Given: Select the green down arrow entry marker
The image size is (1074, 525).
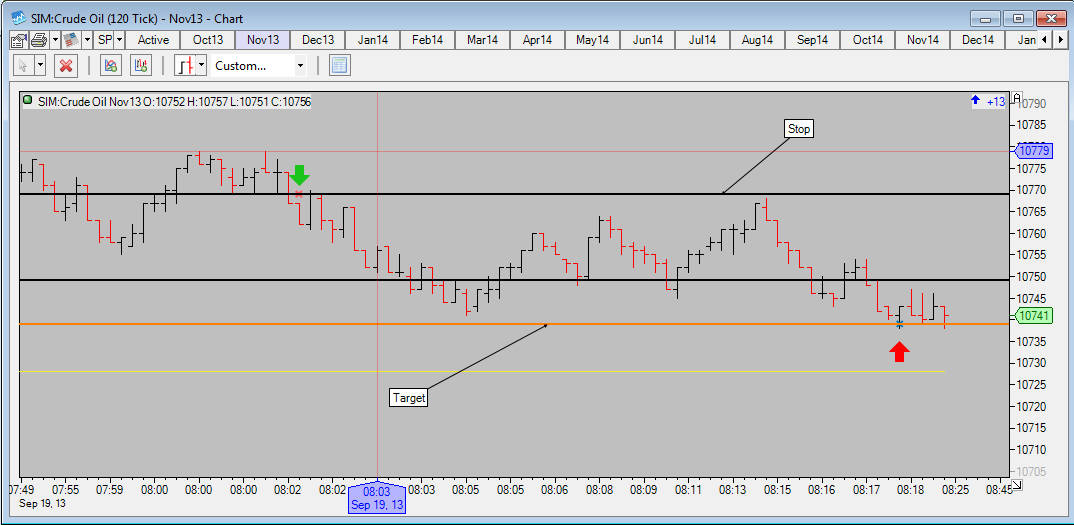Looking at the screenshot, I should tap(299, 175).
